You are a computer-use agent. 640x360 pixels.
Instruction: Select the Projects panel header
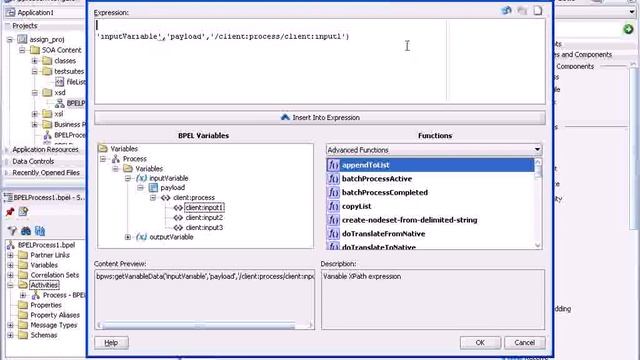point(24,26)
